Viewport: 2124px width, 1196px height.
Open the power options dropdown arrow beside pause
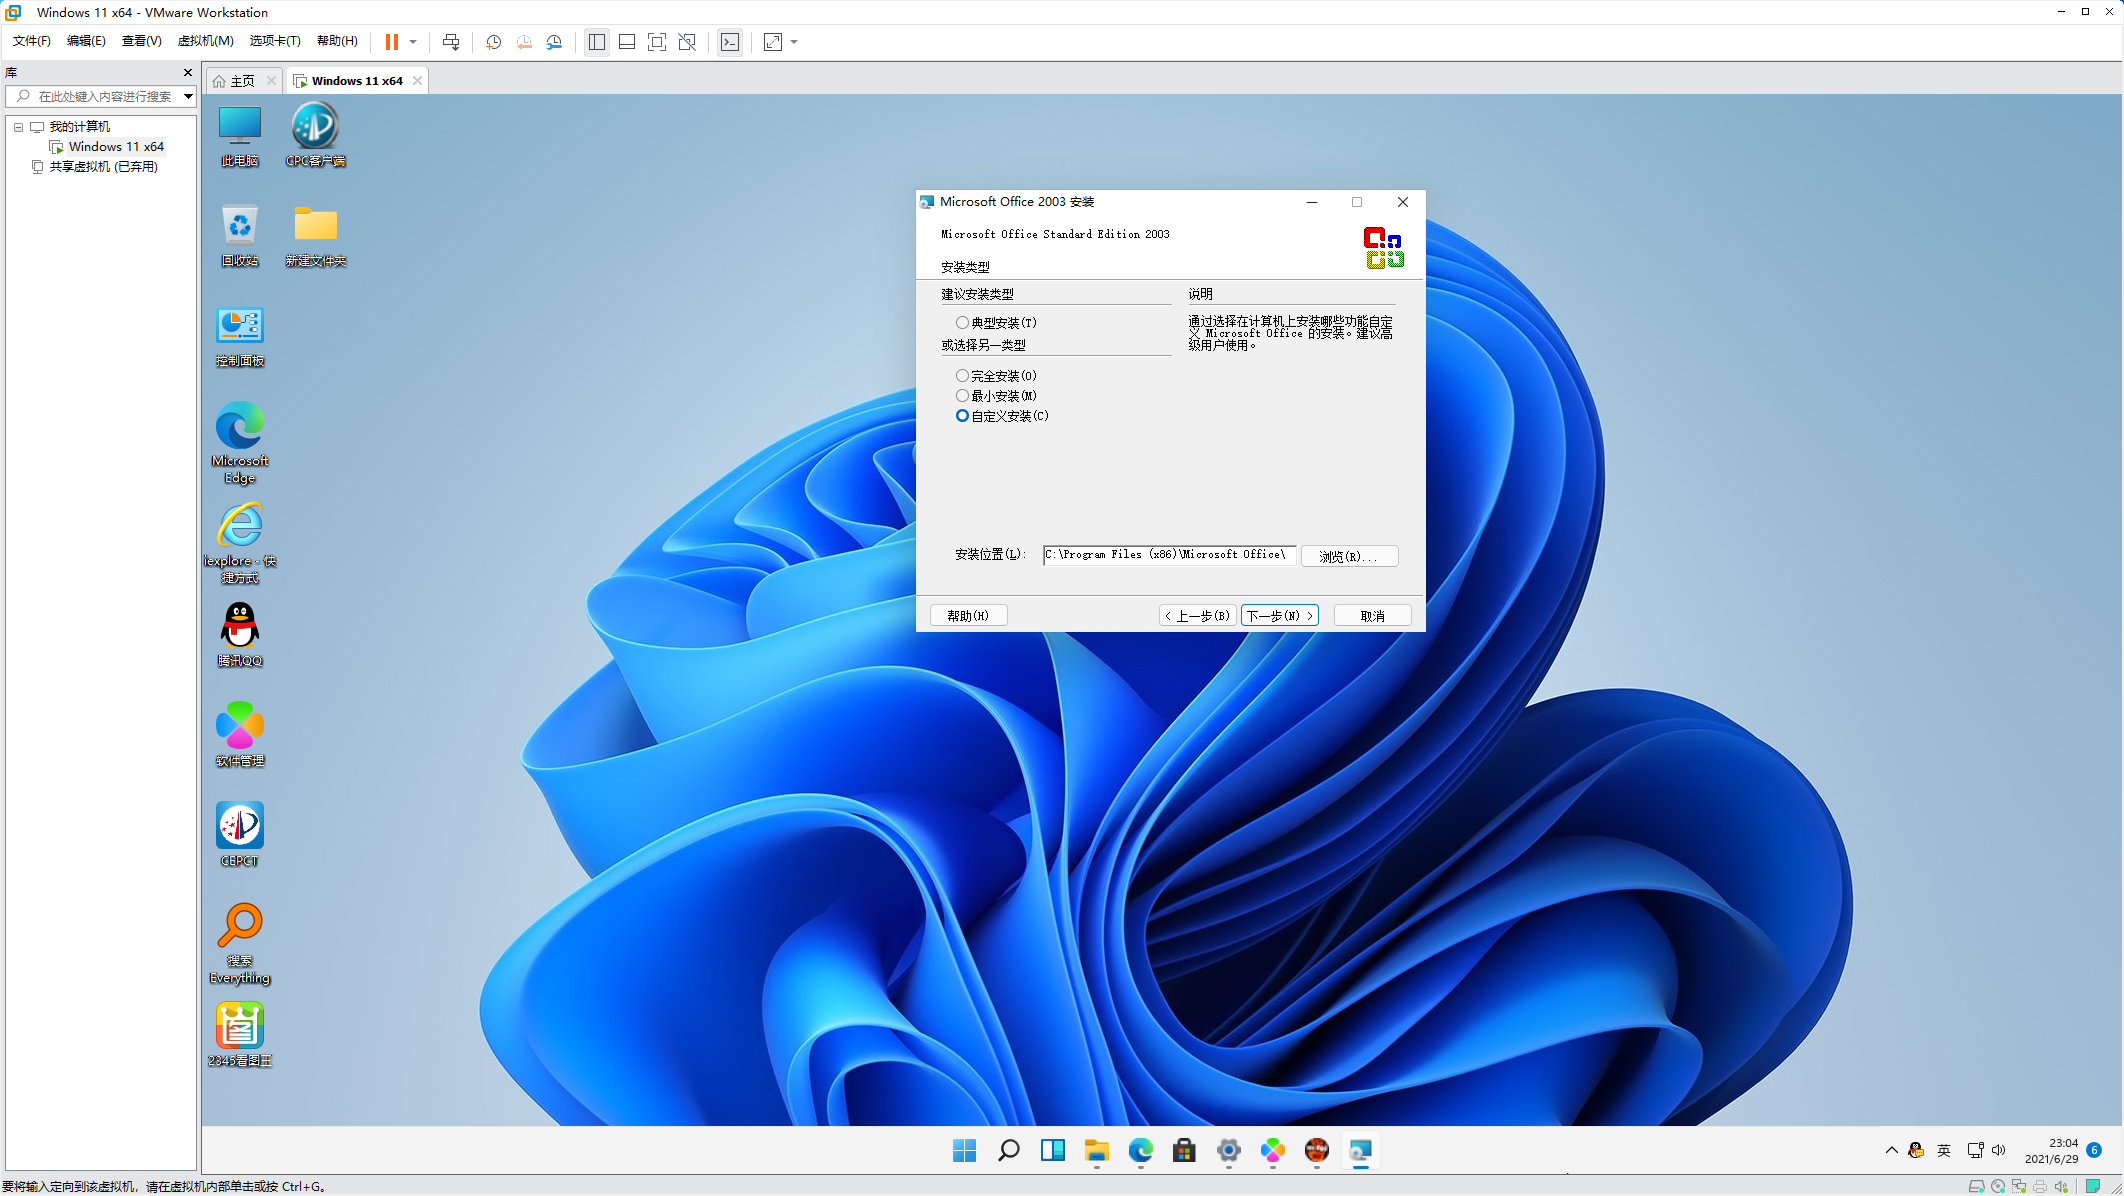click(413, 42)
